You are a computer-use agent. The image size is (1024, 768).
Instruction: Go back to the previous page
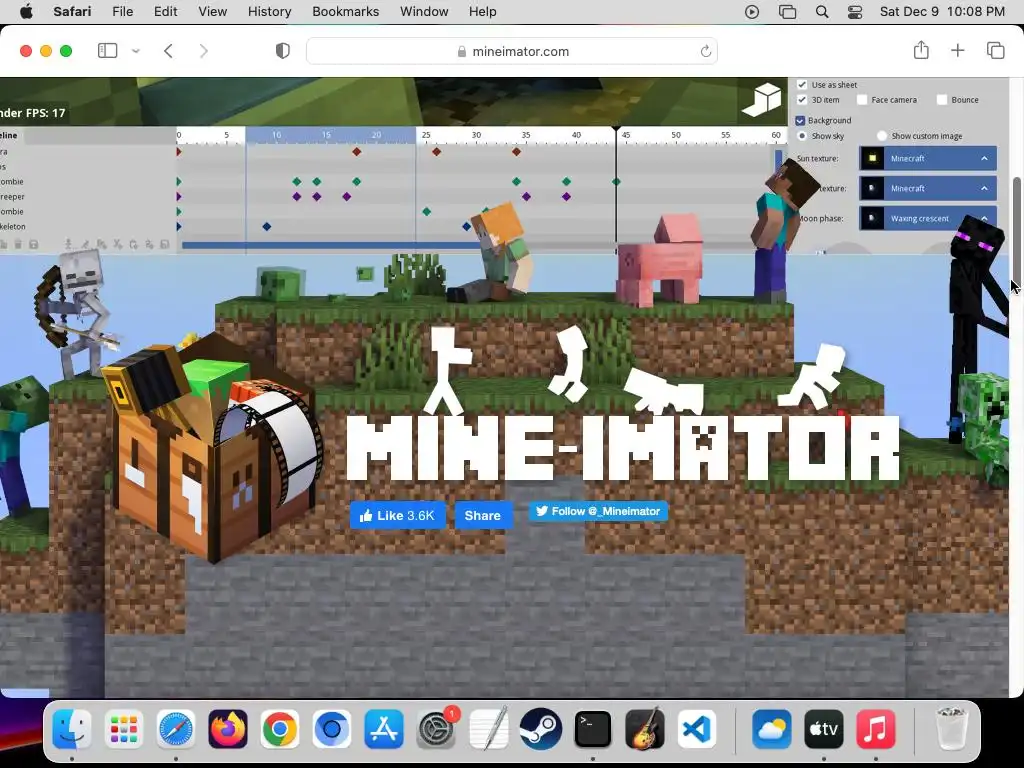click(x=168, y=51)
